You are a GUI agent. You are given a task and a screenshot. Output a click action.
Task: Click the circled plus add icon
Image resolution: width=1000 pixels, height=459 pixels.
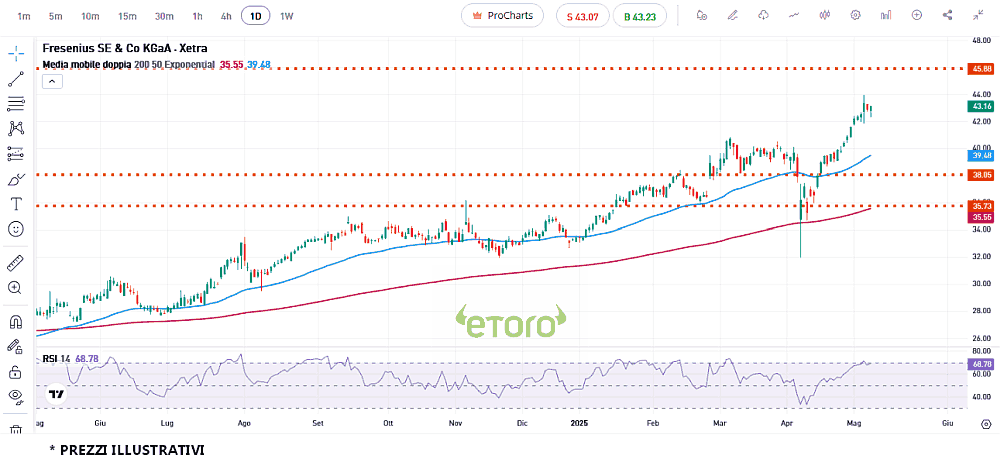tap(917, 15)
